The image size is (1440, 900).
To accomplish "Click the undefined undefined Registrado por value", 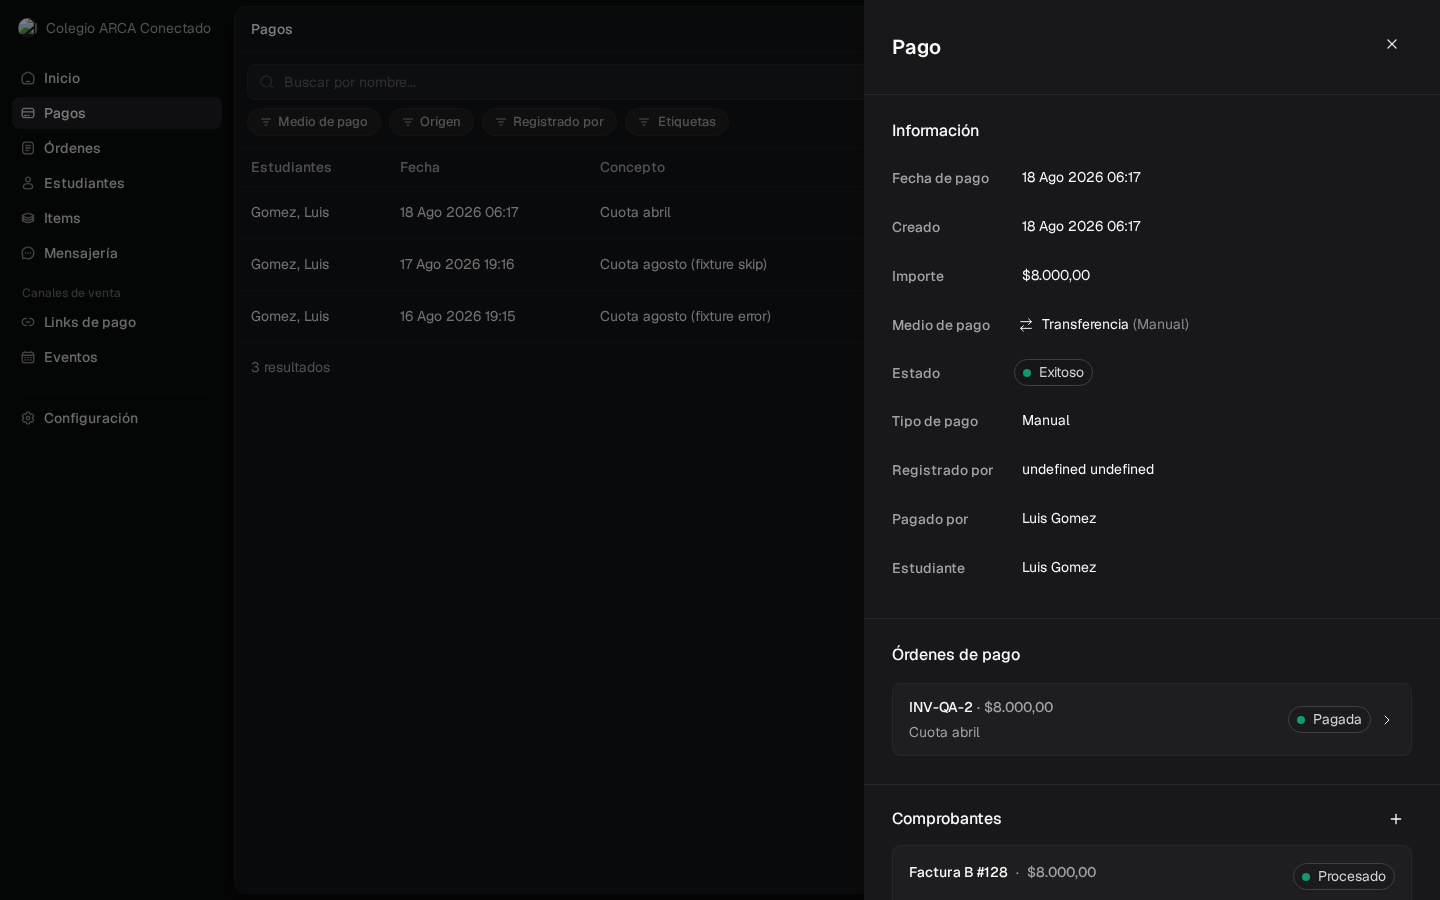I will (1088, 469).
